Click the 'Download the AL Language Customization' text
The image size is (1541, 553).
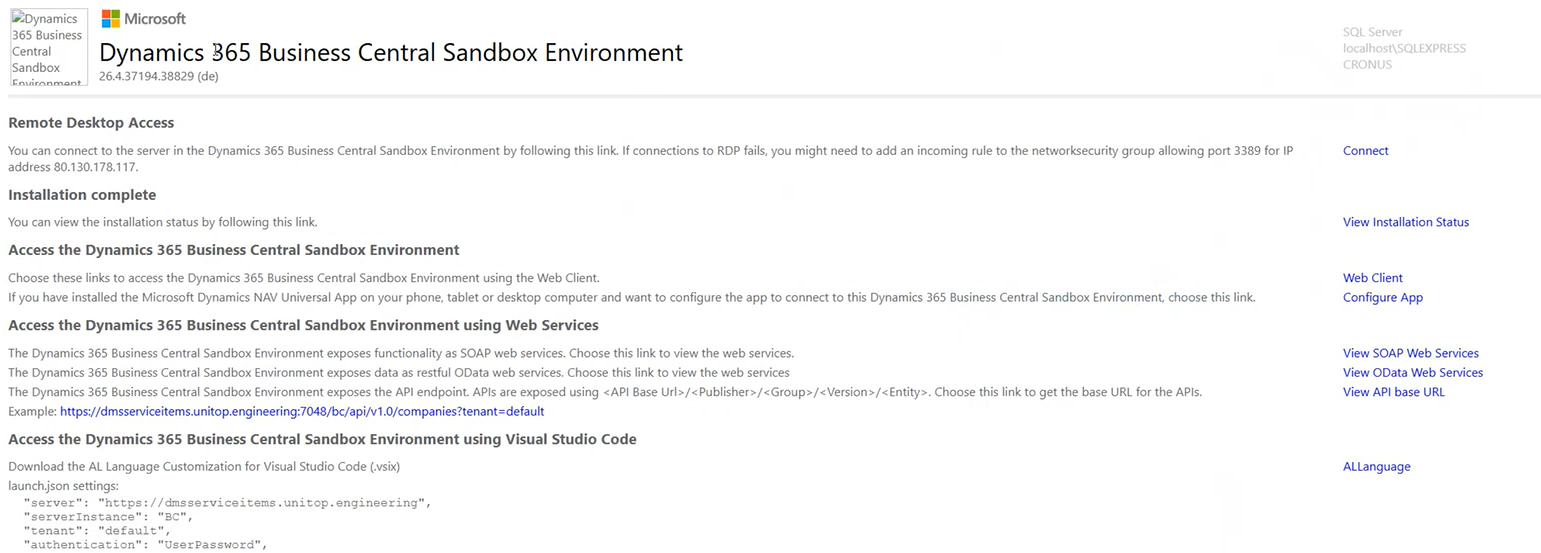coord(204,466)
